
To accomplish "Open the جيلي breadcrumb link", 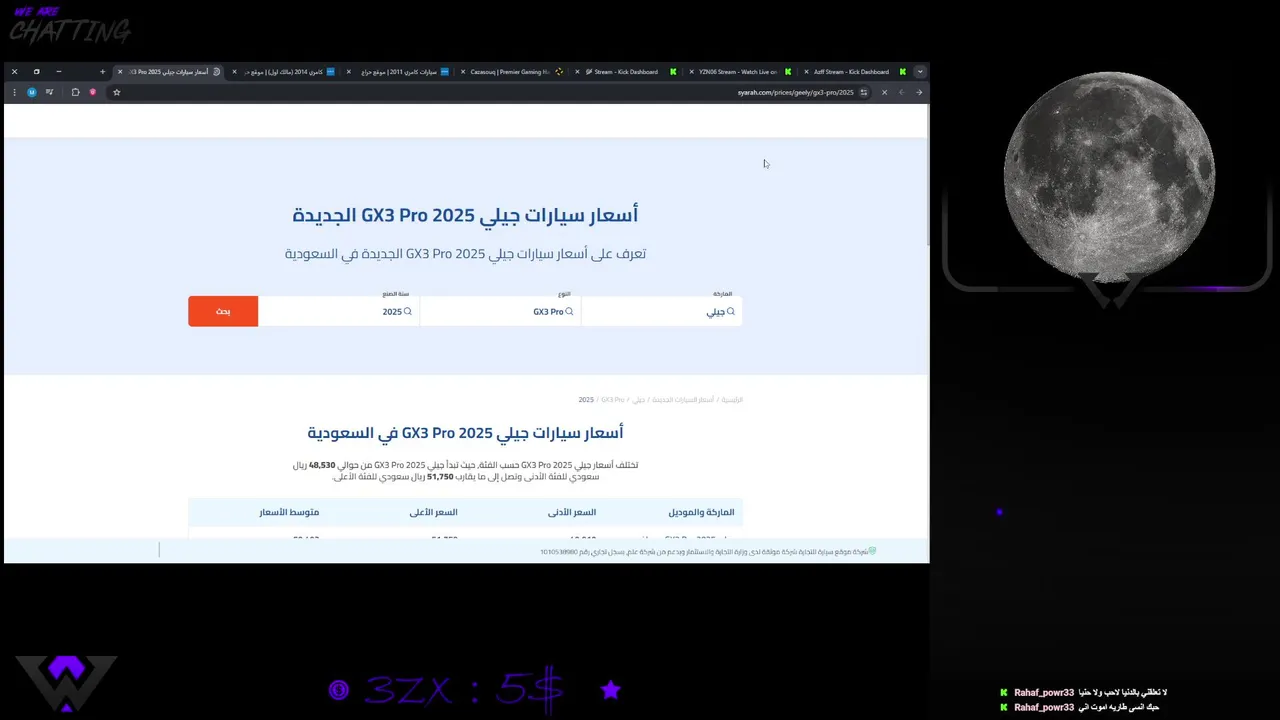I will click(638, 400).
